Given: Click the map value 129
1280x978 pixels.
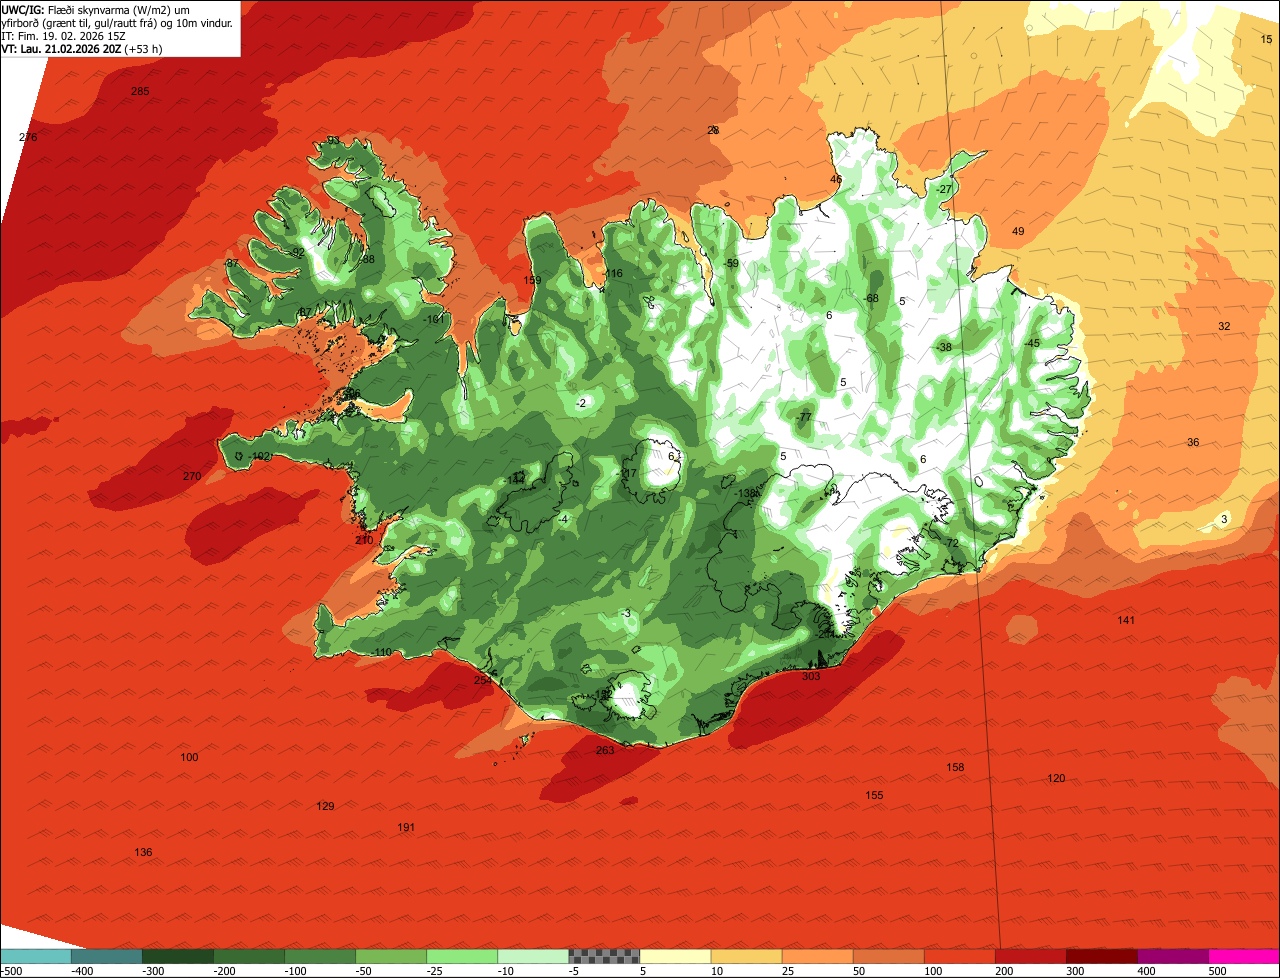Looking at the screenshot, I should pyautogui.click(x=325, y=807).
